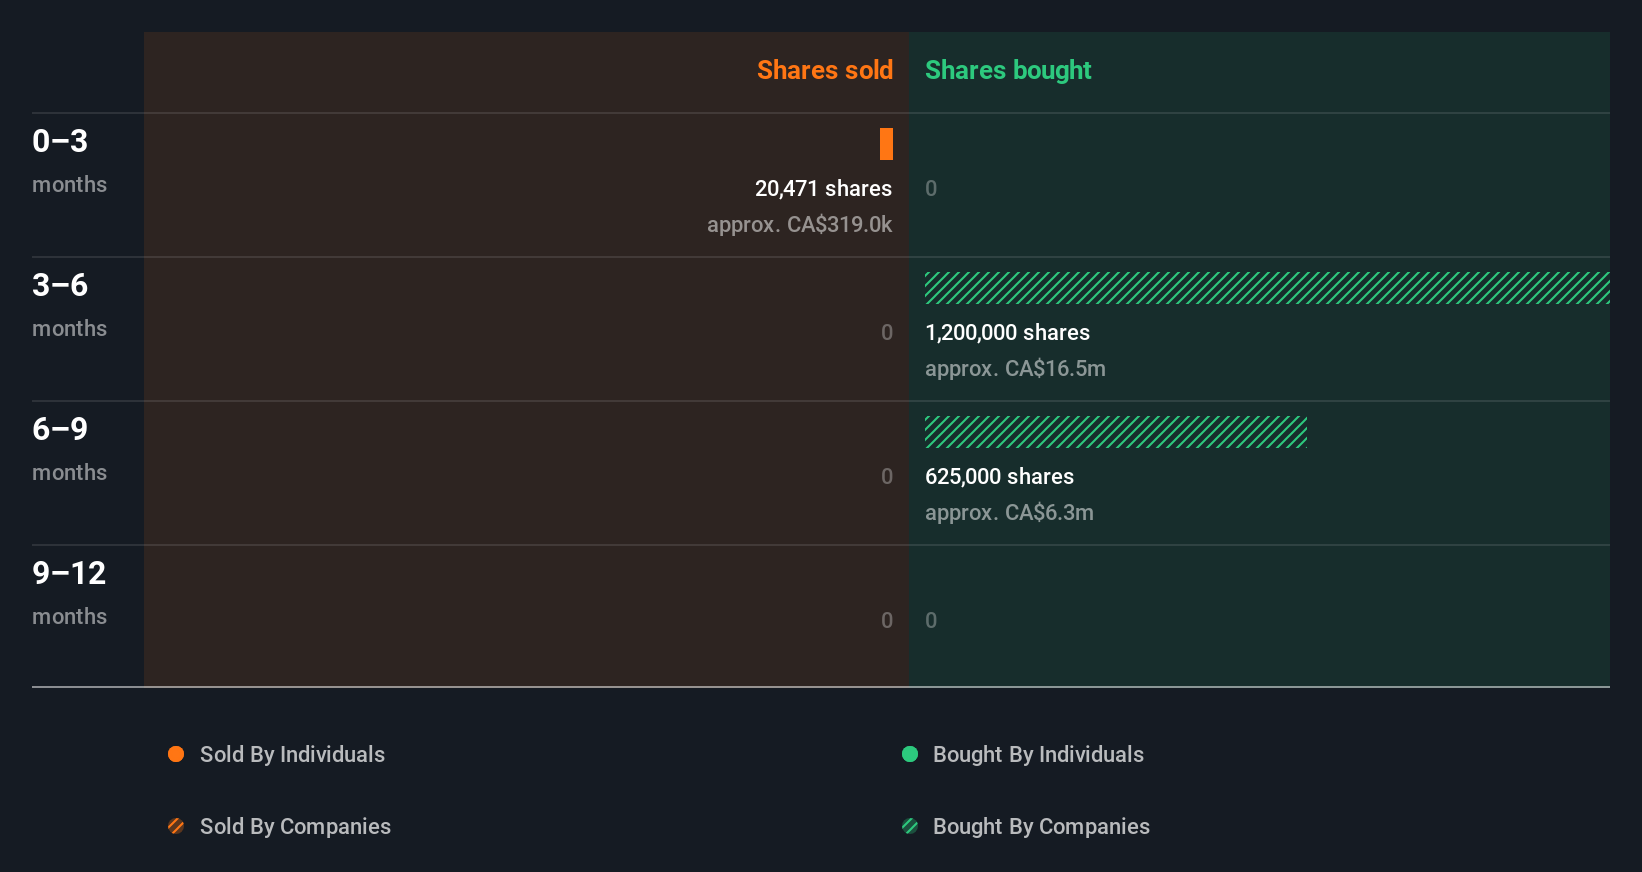Click the green Bought By Individuals legend dot
1642x872 pixels.
click(x=910, y=754)
